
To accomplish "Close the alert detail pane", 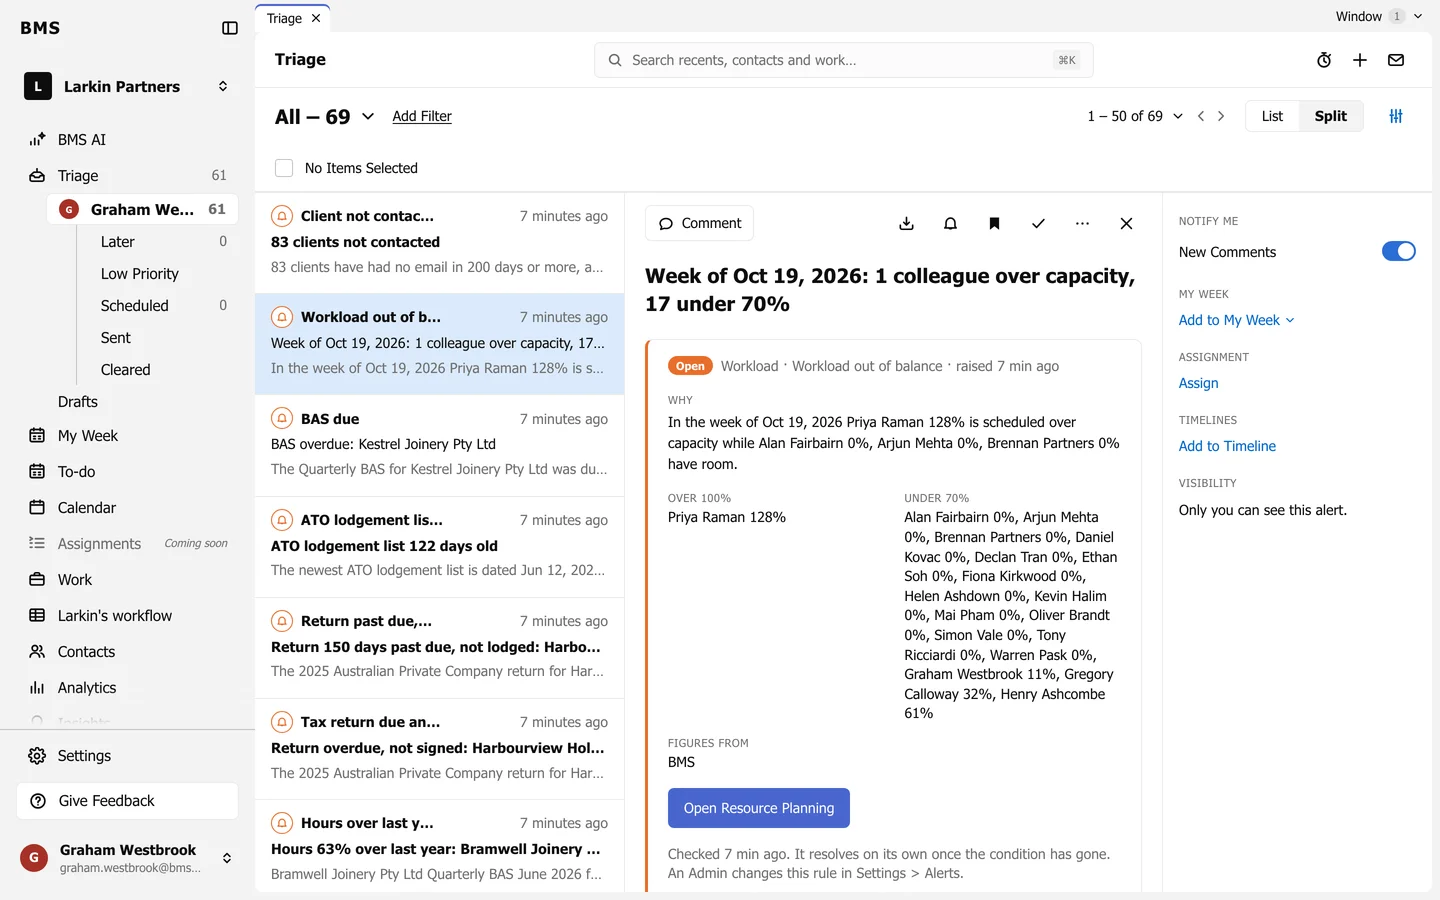I will 1126,223.
